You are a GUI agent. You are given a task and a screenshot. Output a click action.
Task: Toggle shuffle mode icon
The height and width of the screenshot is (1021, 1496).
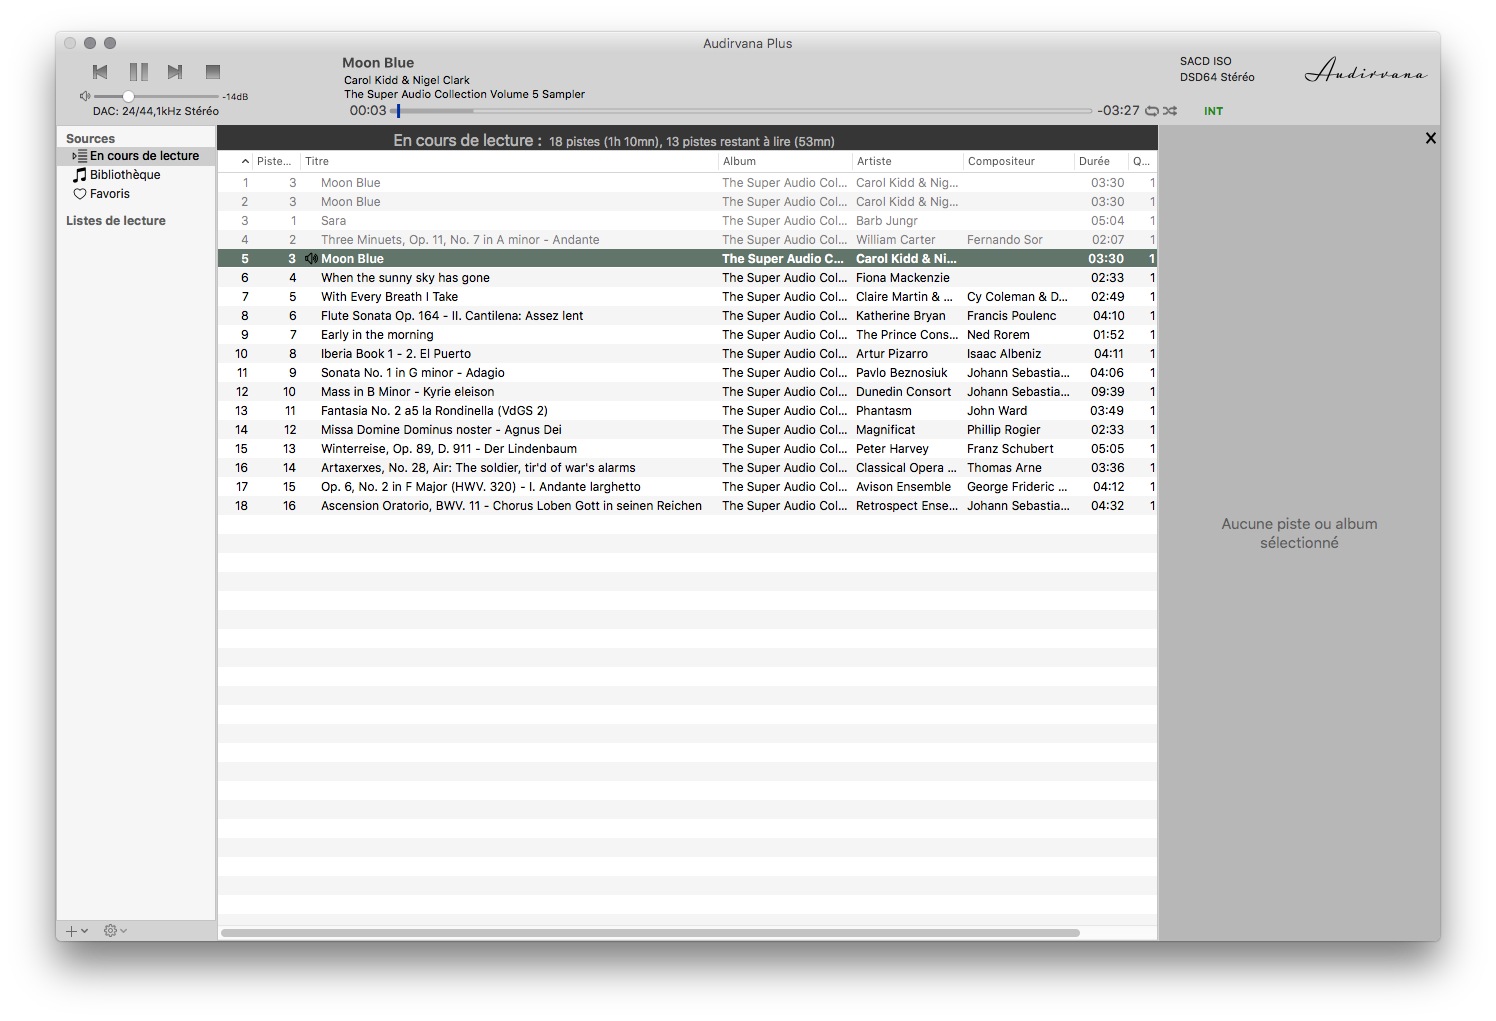point(1170,111)
